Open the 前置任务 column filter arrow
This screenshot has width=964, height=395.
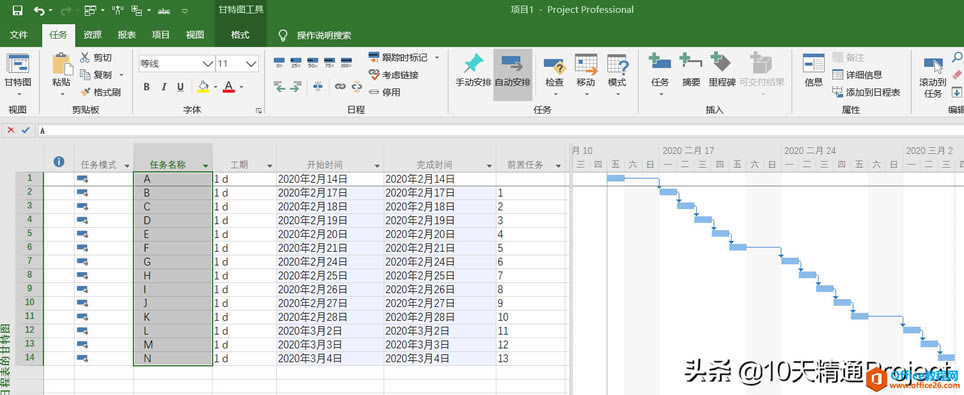(x=558, y=166)
